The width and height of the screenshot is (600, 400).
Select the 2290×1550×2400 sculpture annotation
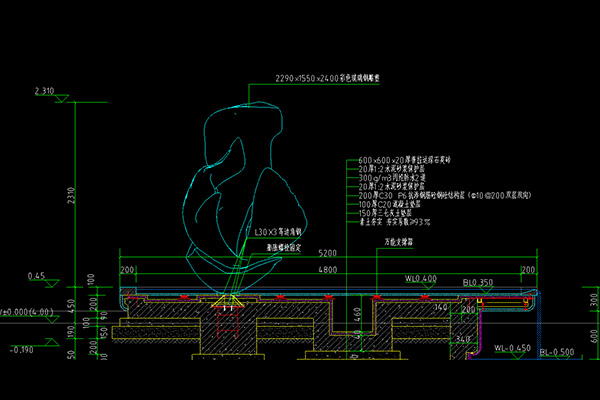(x=328, y=78)
